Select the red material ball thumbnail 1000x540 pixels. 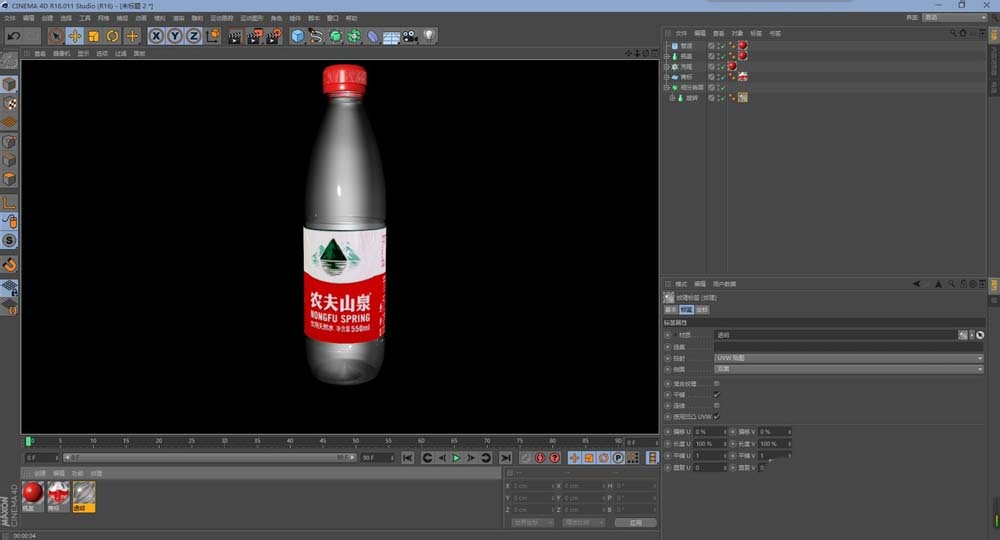tap(33, 492)
